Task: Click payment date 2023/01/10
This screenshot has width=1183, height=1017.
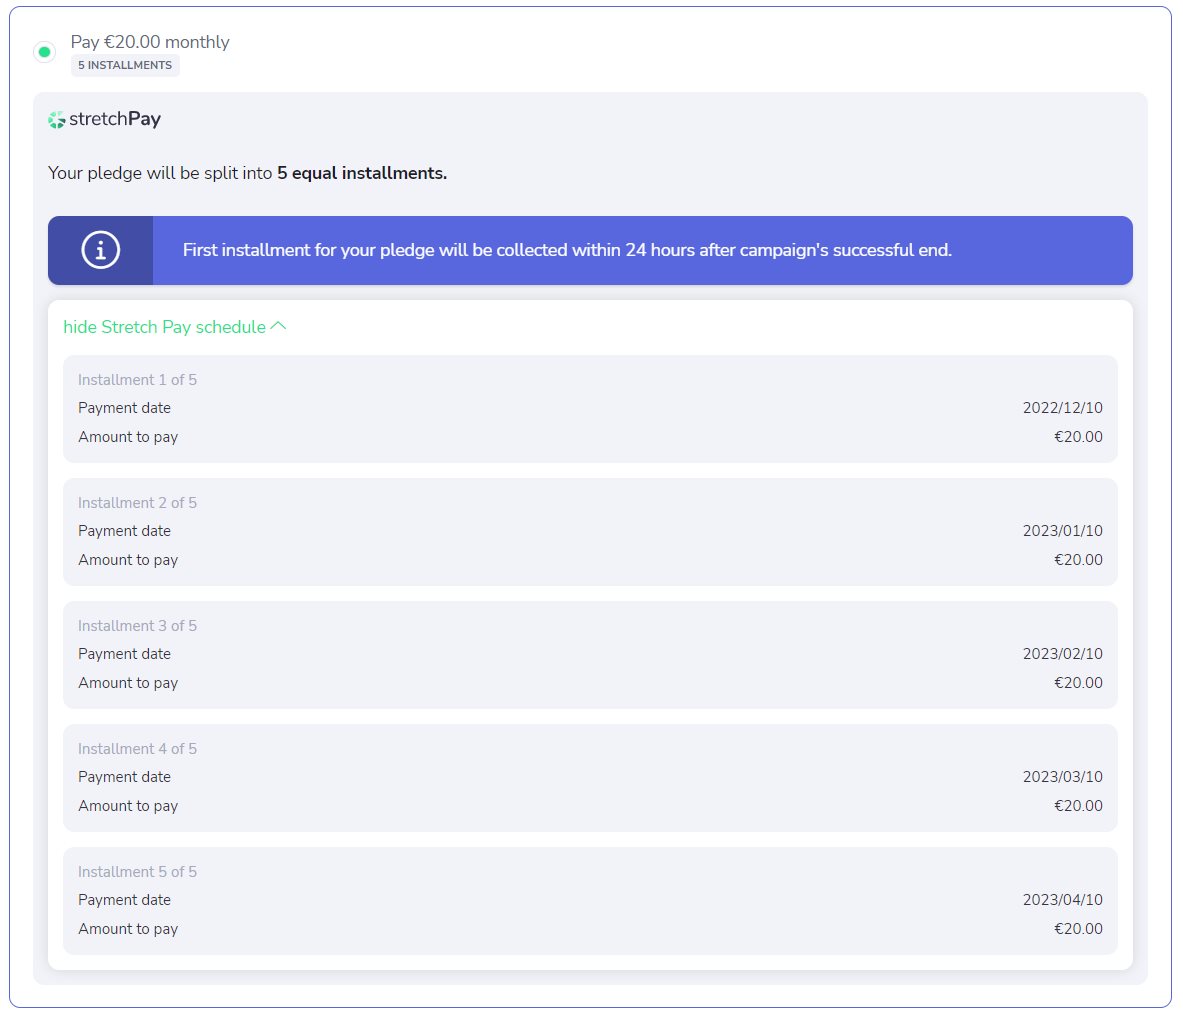Action: (x=1062, y=530)
